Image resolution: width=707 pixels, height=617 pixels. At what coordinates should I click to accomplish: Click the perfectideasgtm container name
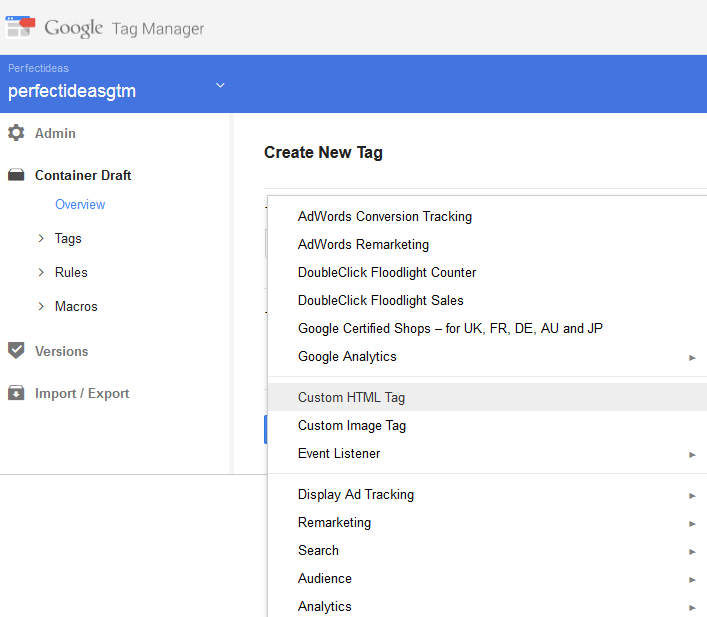click(72, 91)
